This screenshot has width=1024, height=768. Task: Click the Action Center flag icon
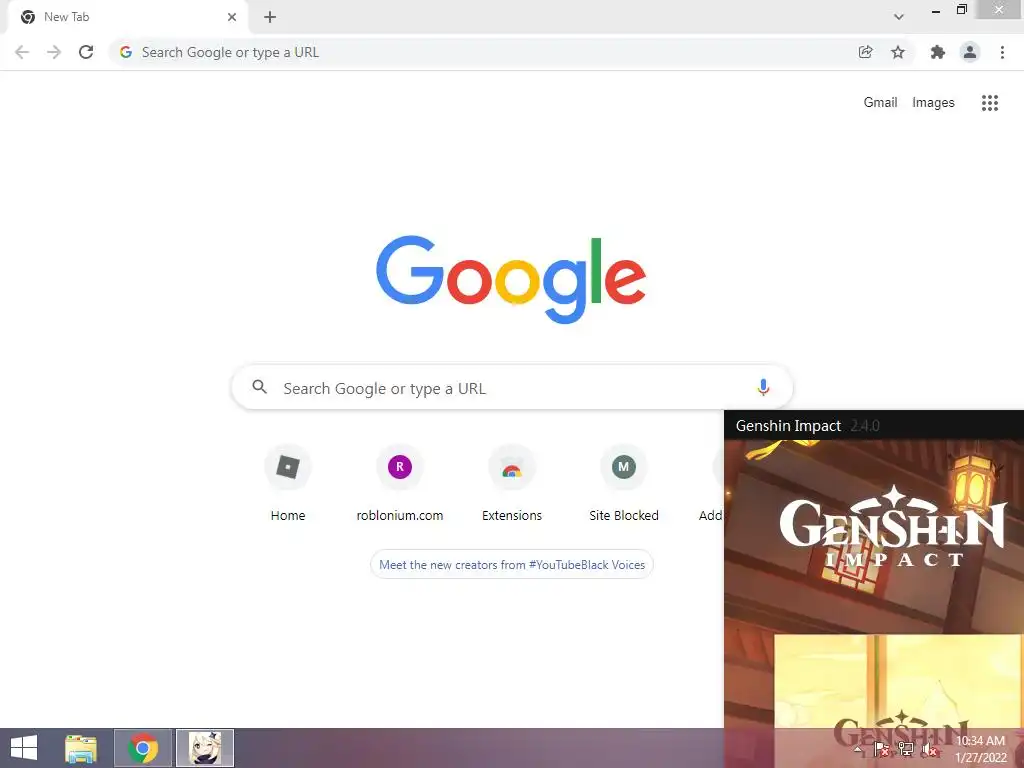882,750
